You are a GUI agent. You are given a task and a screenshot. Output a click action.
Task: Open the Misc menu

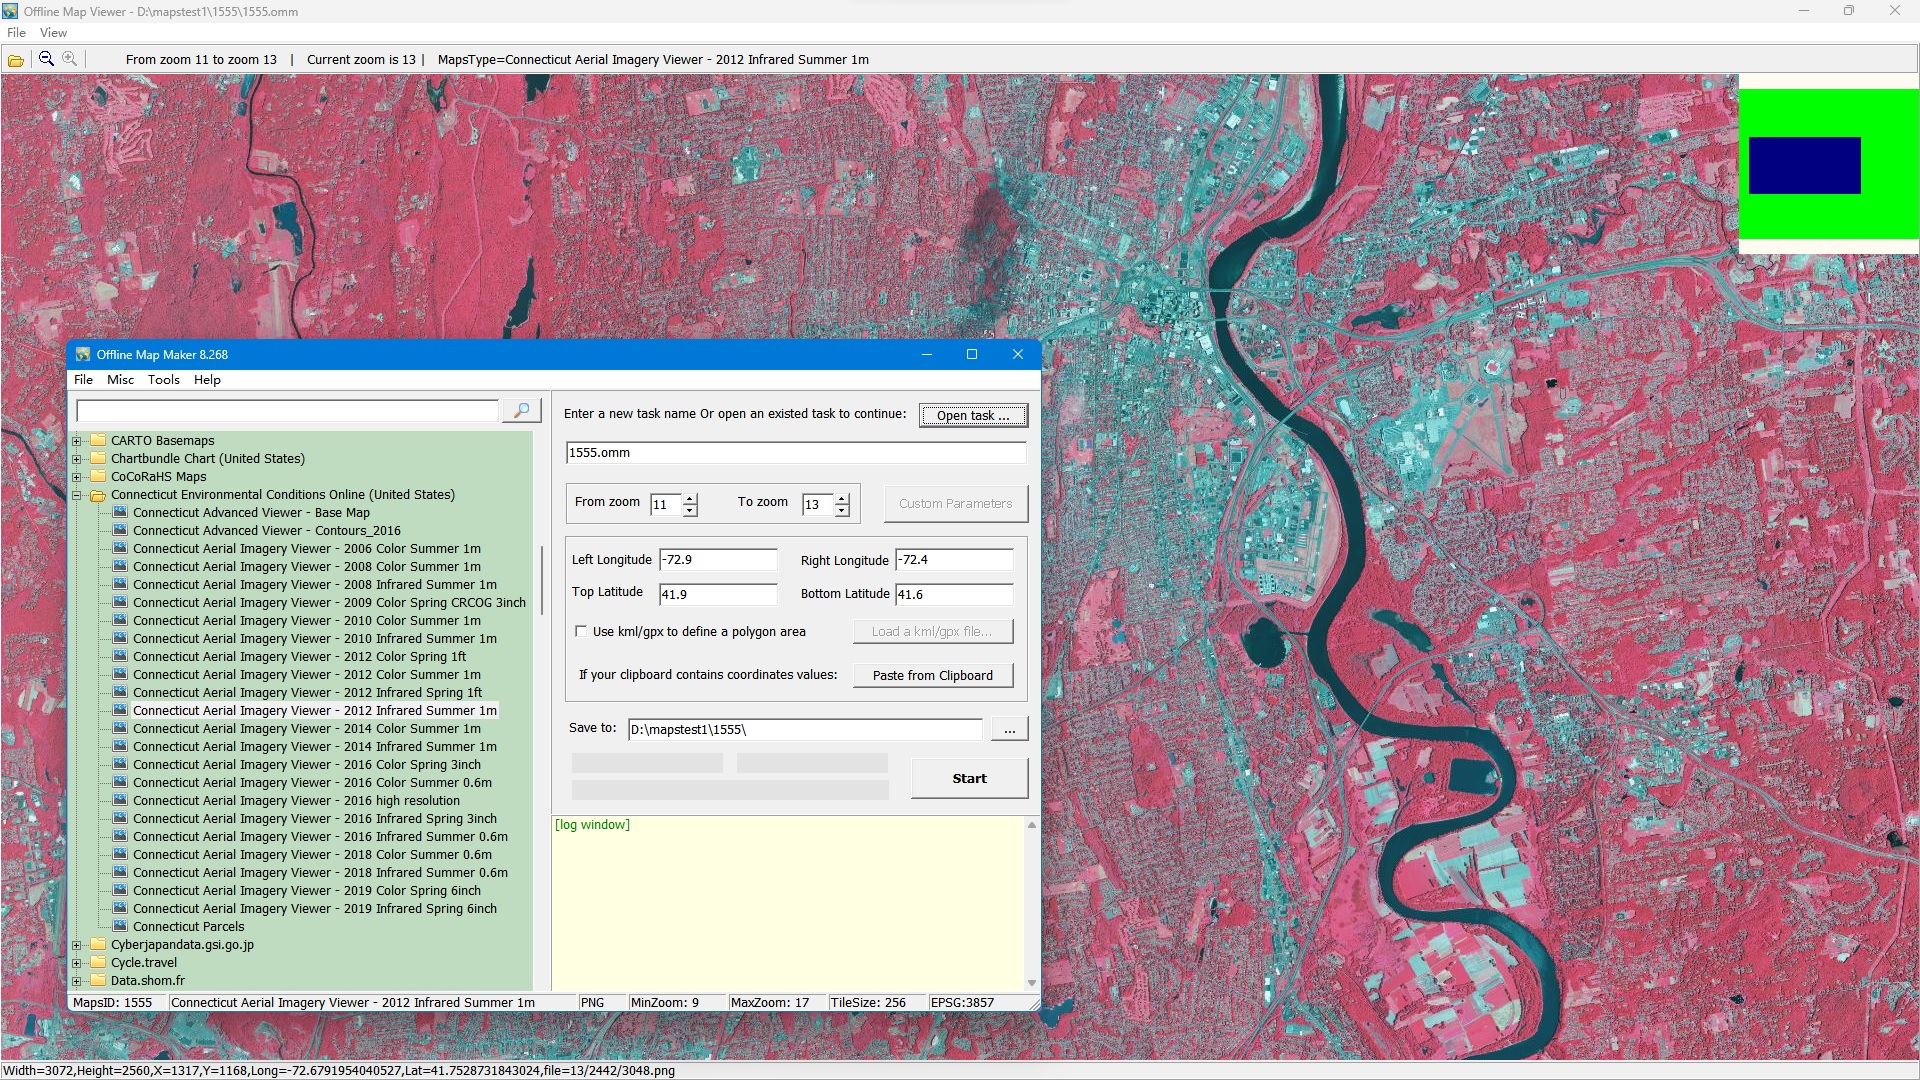pyautogui.click(x=120, y=380)
